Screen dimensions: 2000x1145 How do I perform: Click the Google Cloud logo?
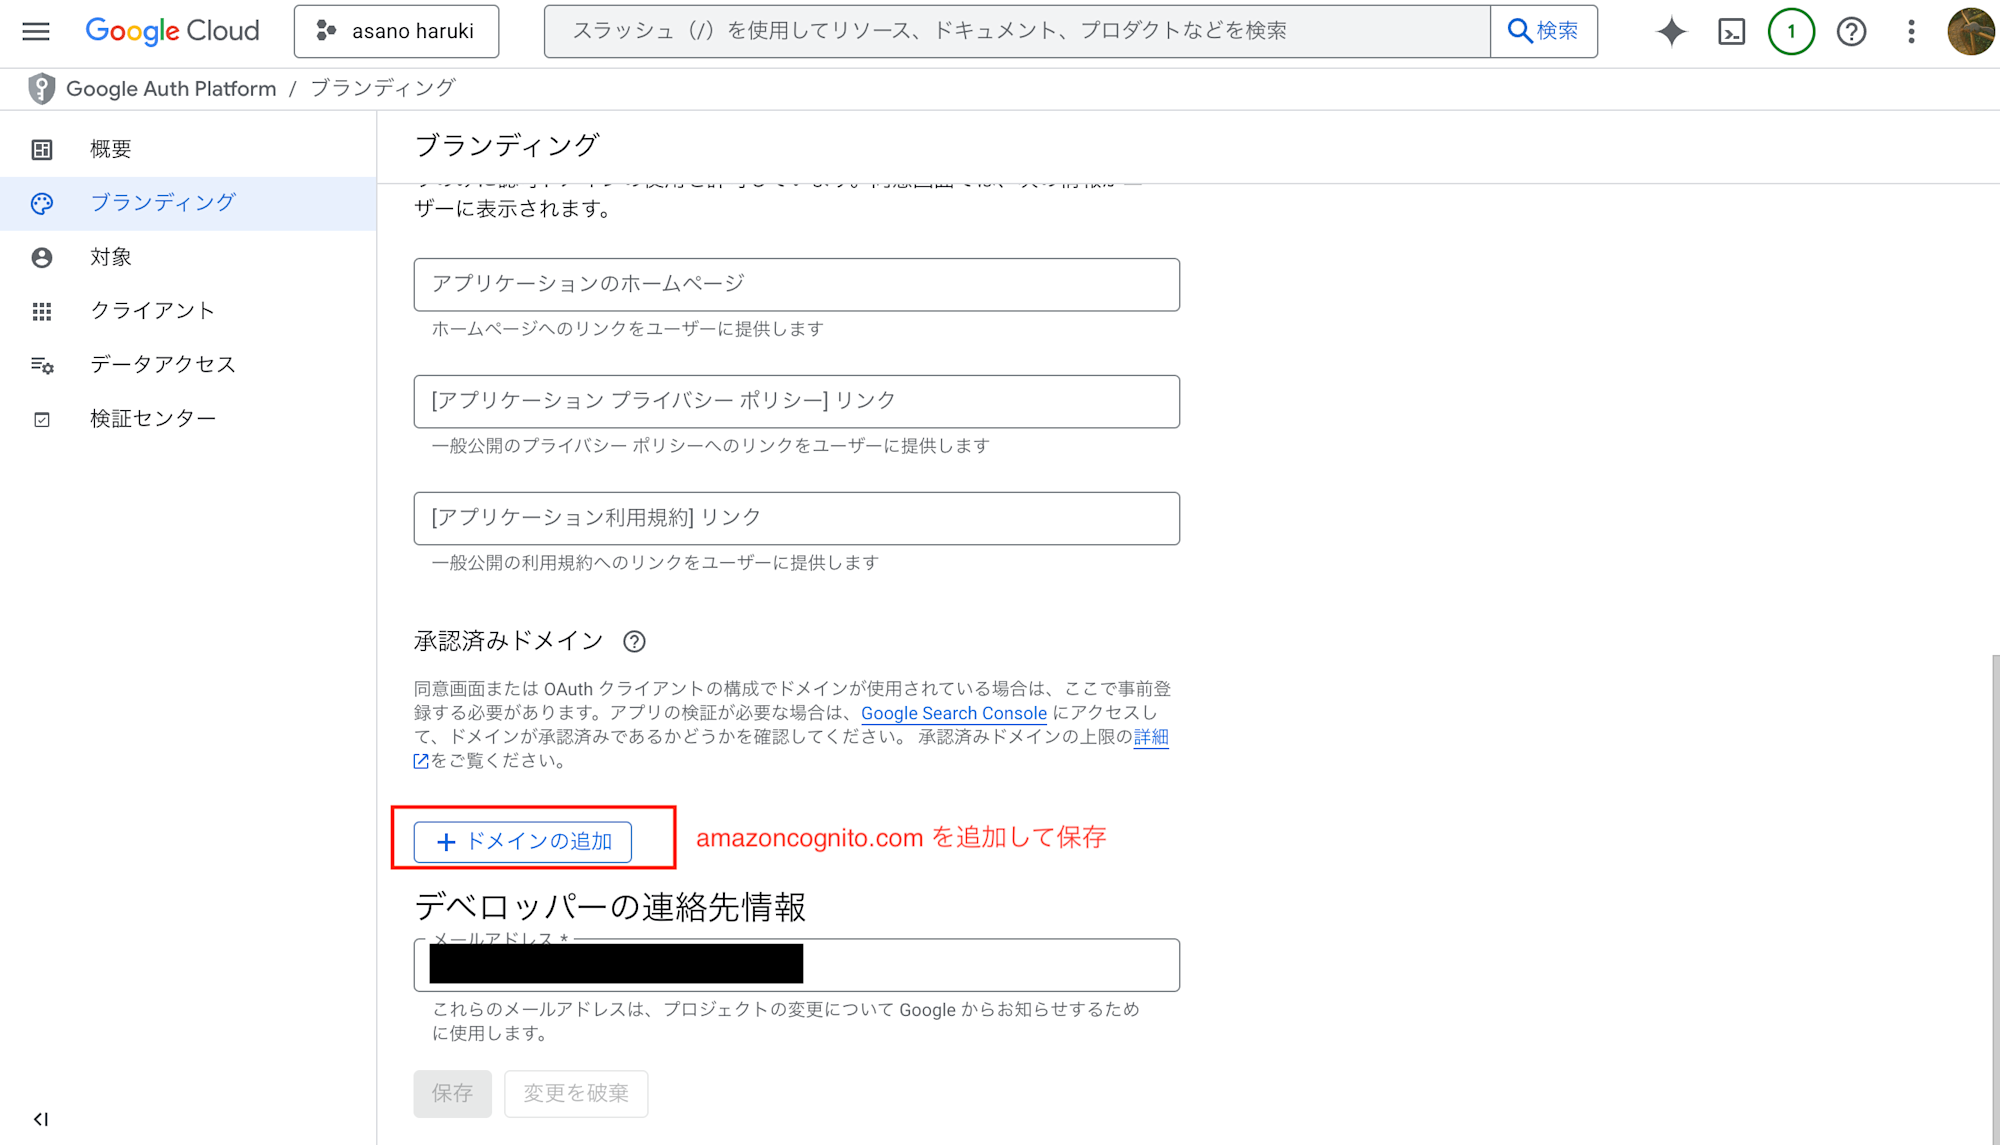172,31
